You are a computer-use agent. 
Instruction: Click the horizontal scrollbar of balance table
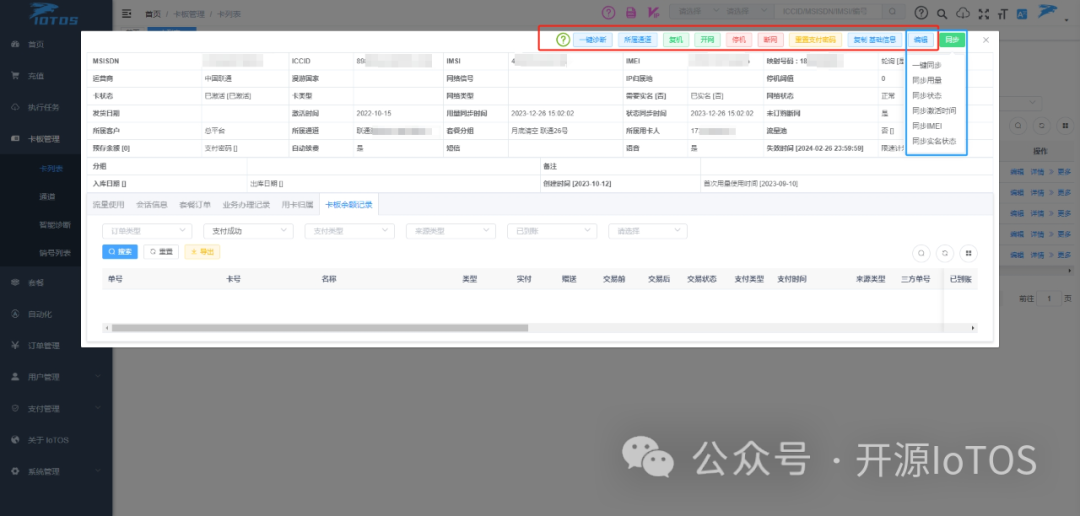320,328
